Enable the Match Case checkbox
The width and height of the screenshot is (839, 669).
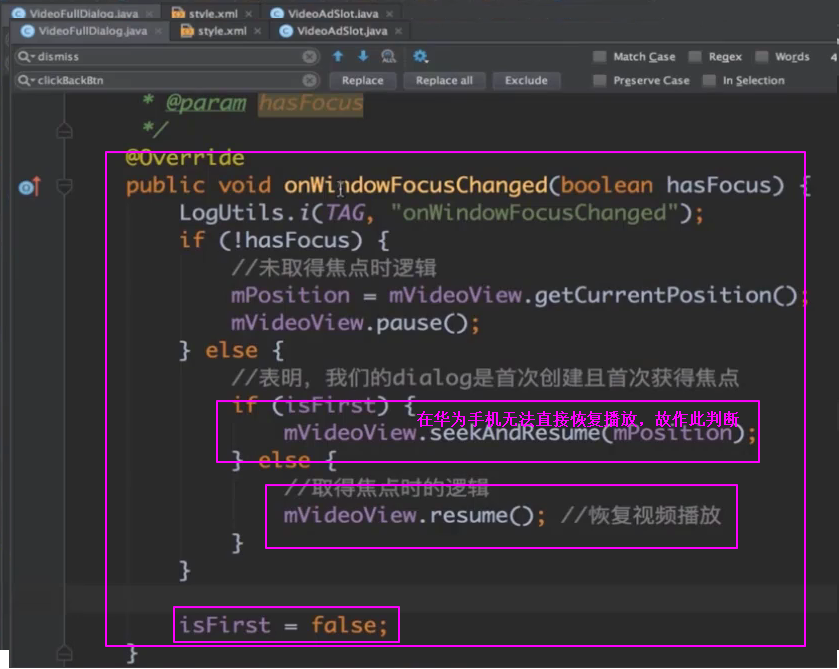[600, 57]
